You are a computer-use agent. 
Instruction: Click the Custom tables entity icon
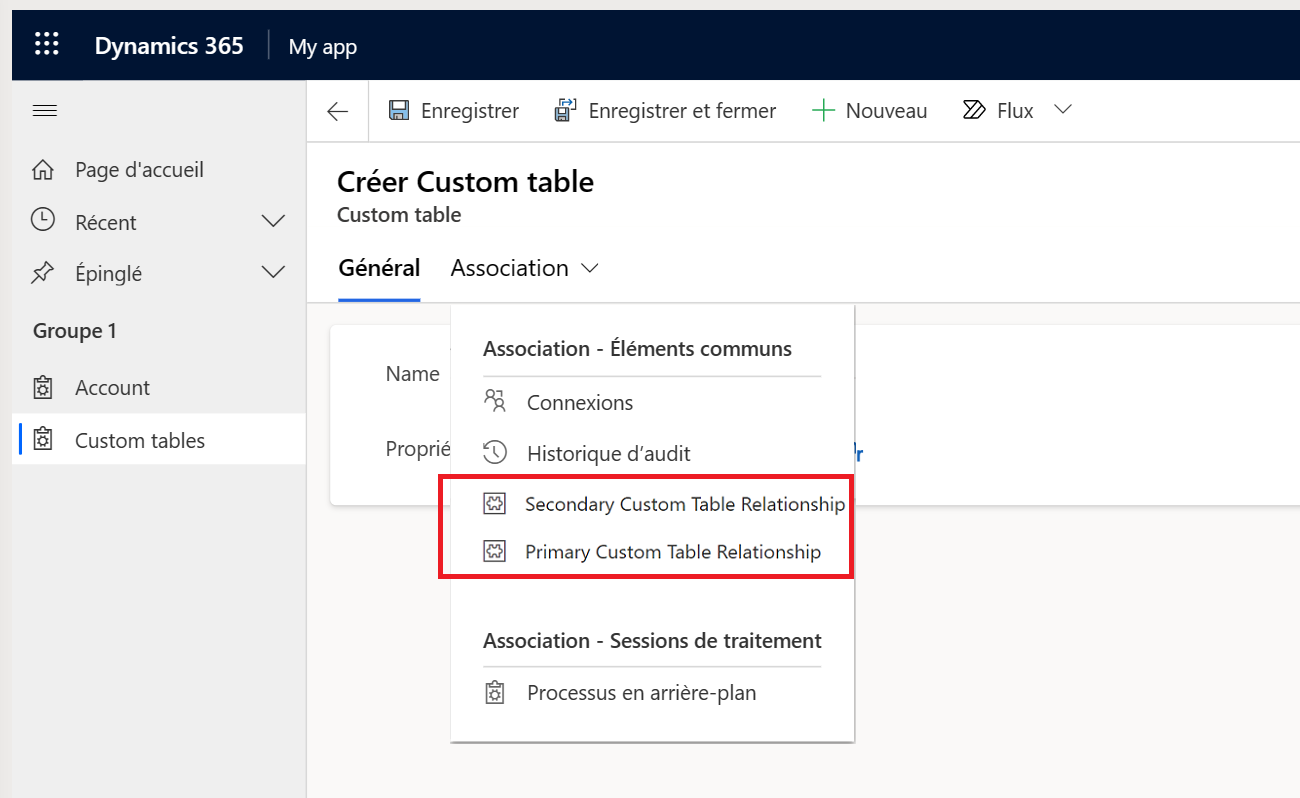[x=43, y=440]
